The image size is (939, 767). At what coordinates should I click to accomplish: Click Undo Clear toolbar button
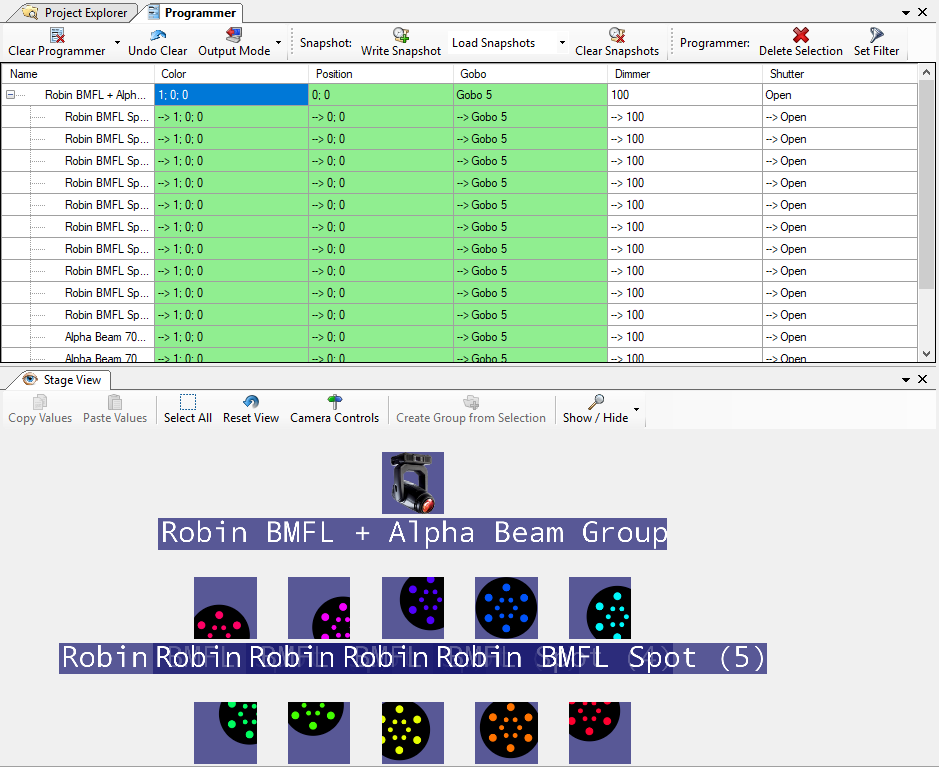[157, 43]
